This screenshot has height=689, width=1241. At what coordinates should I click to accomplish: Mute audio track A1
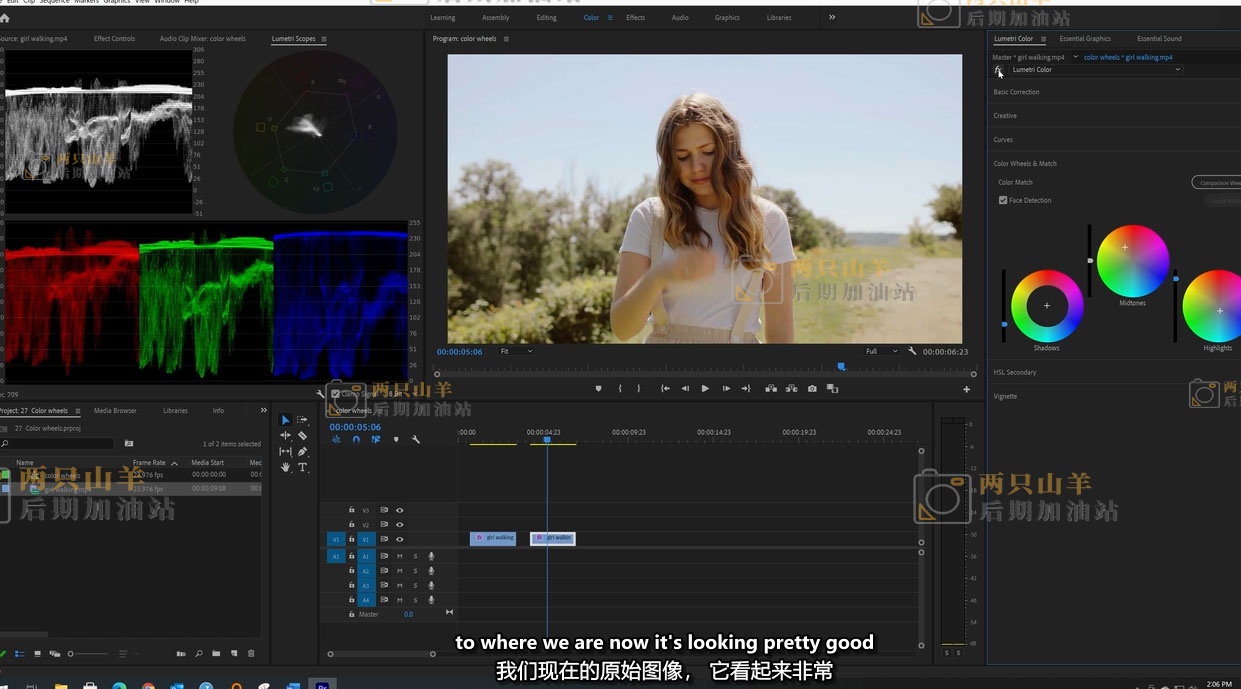tap(399, 556)
